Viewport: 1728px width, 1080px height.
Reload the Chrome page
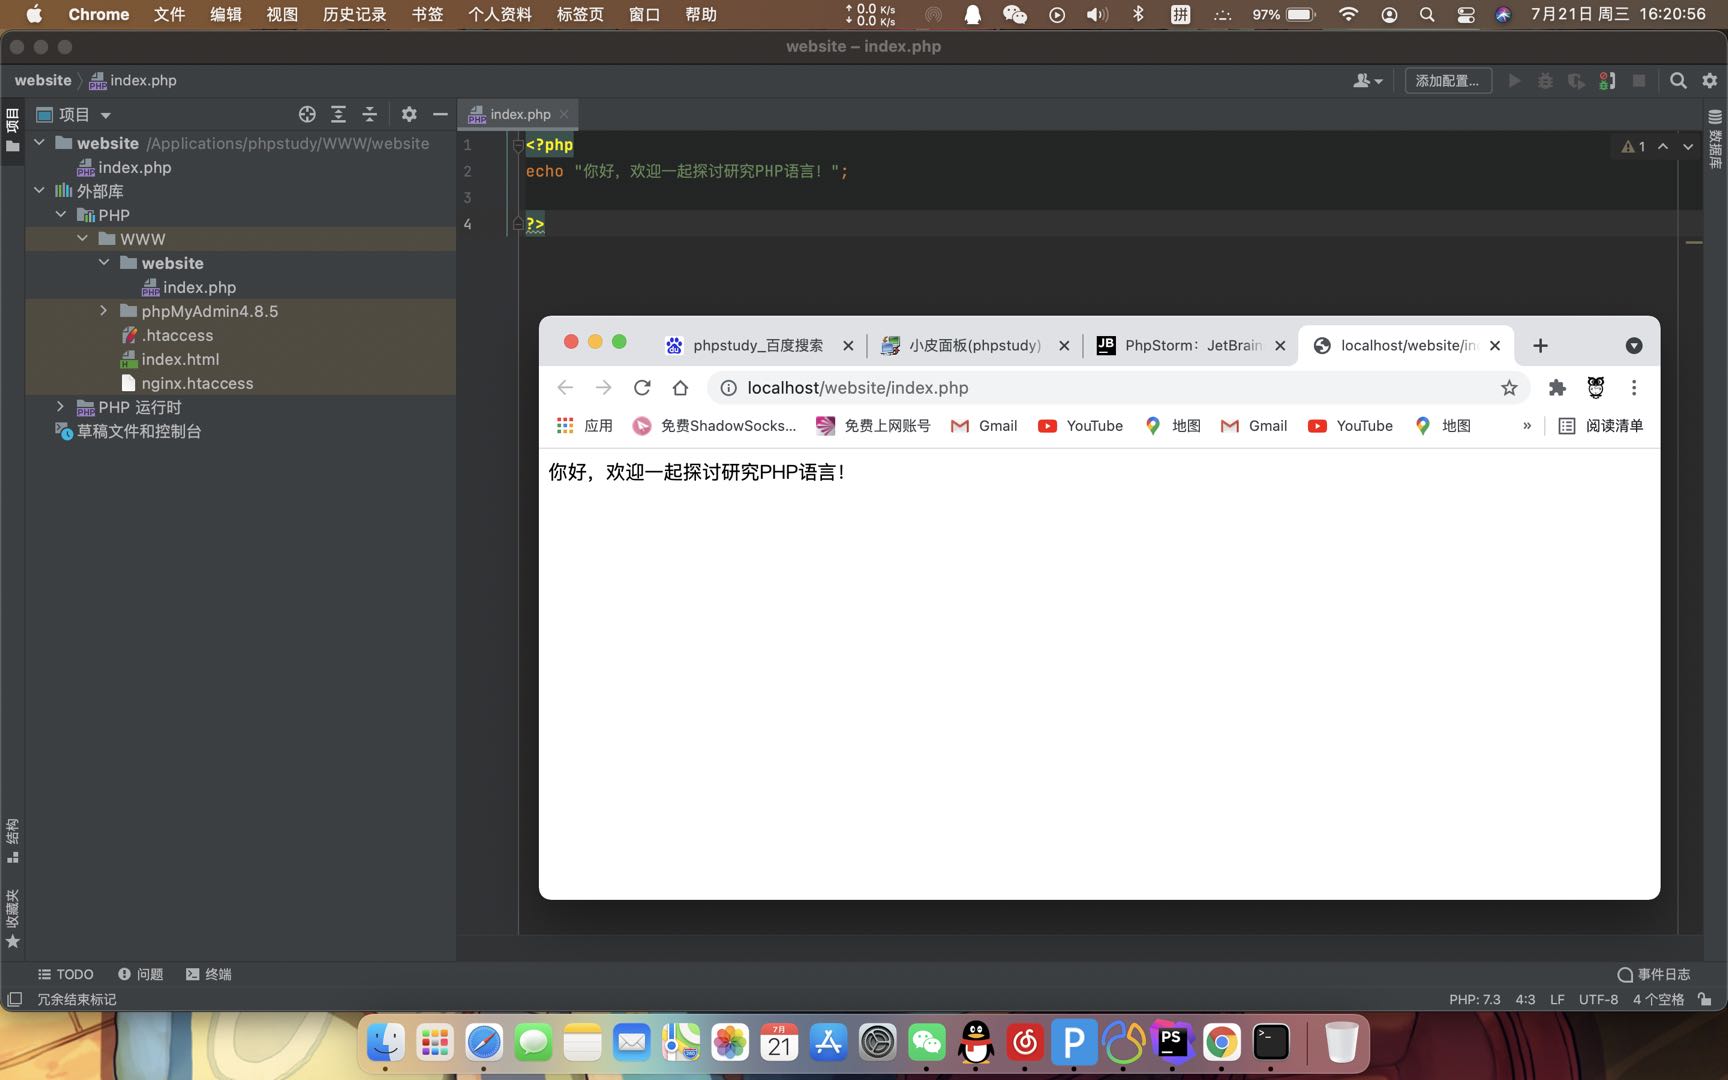point(642,388)
